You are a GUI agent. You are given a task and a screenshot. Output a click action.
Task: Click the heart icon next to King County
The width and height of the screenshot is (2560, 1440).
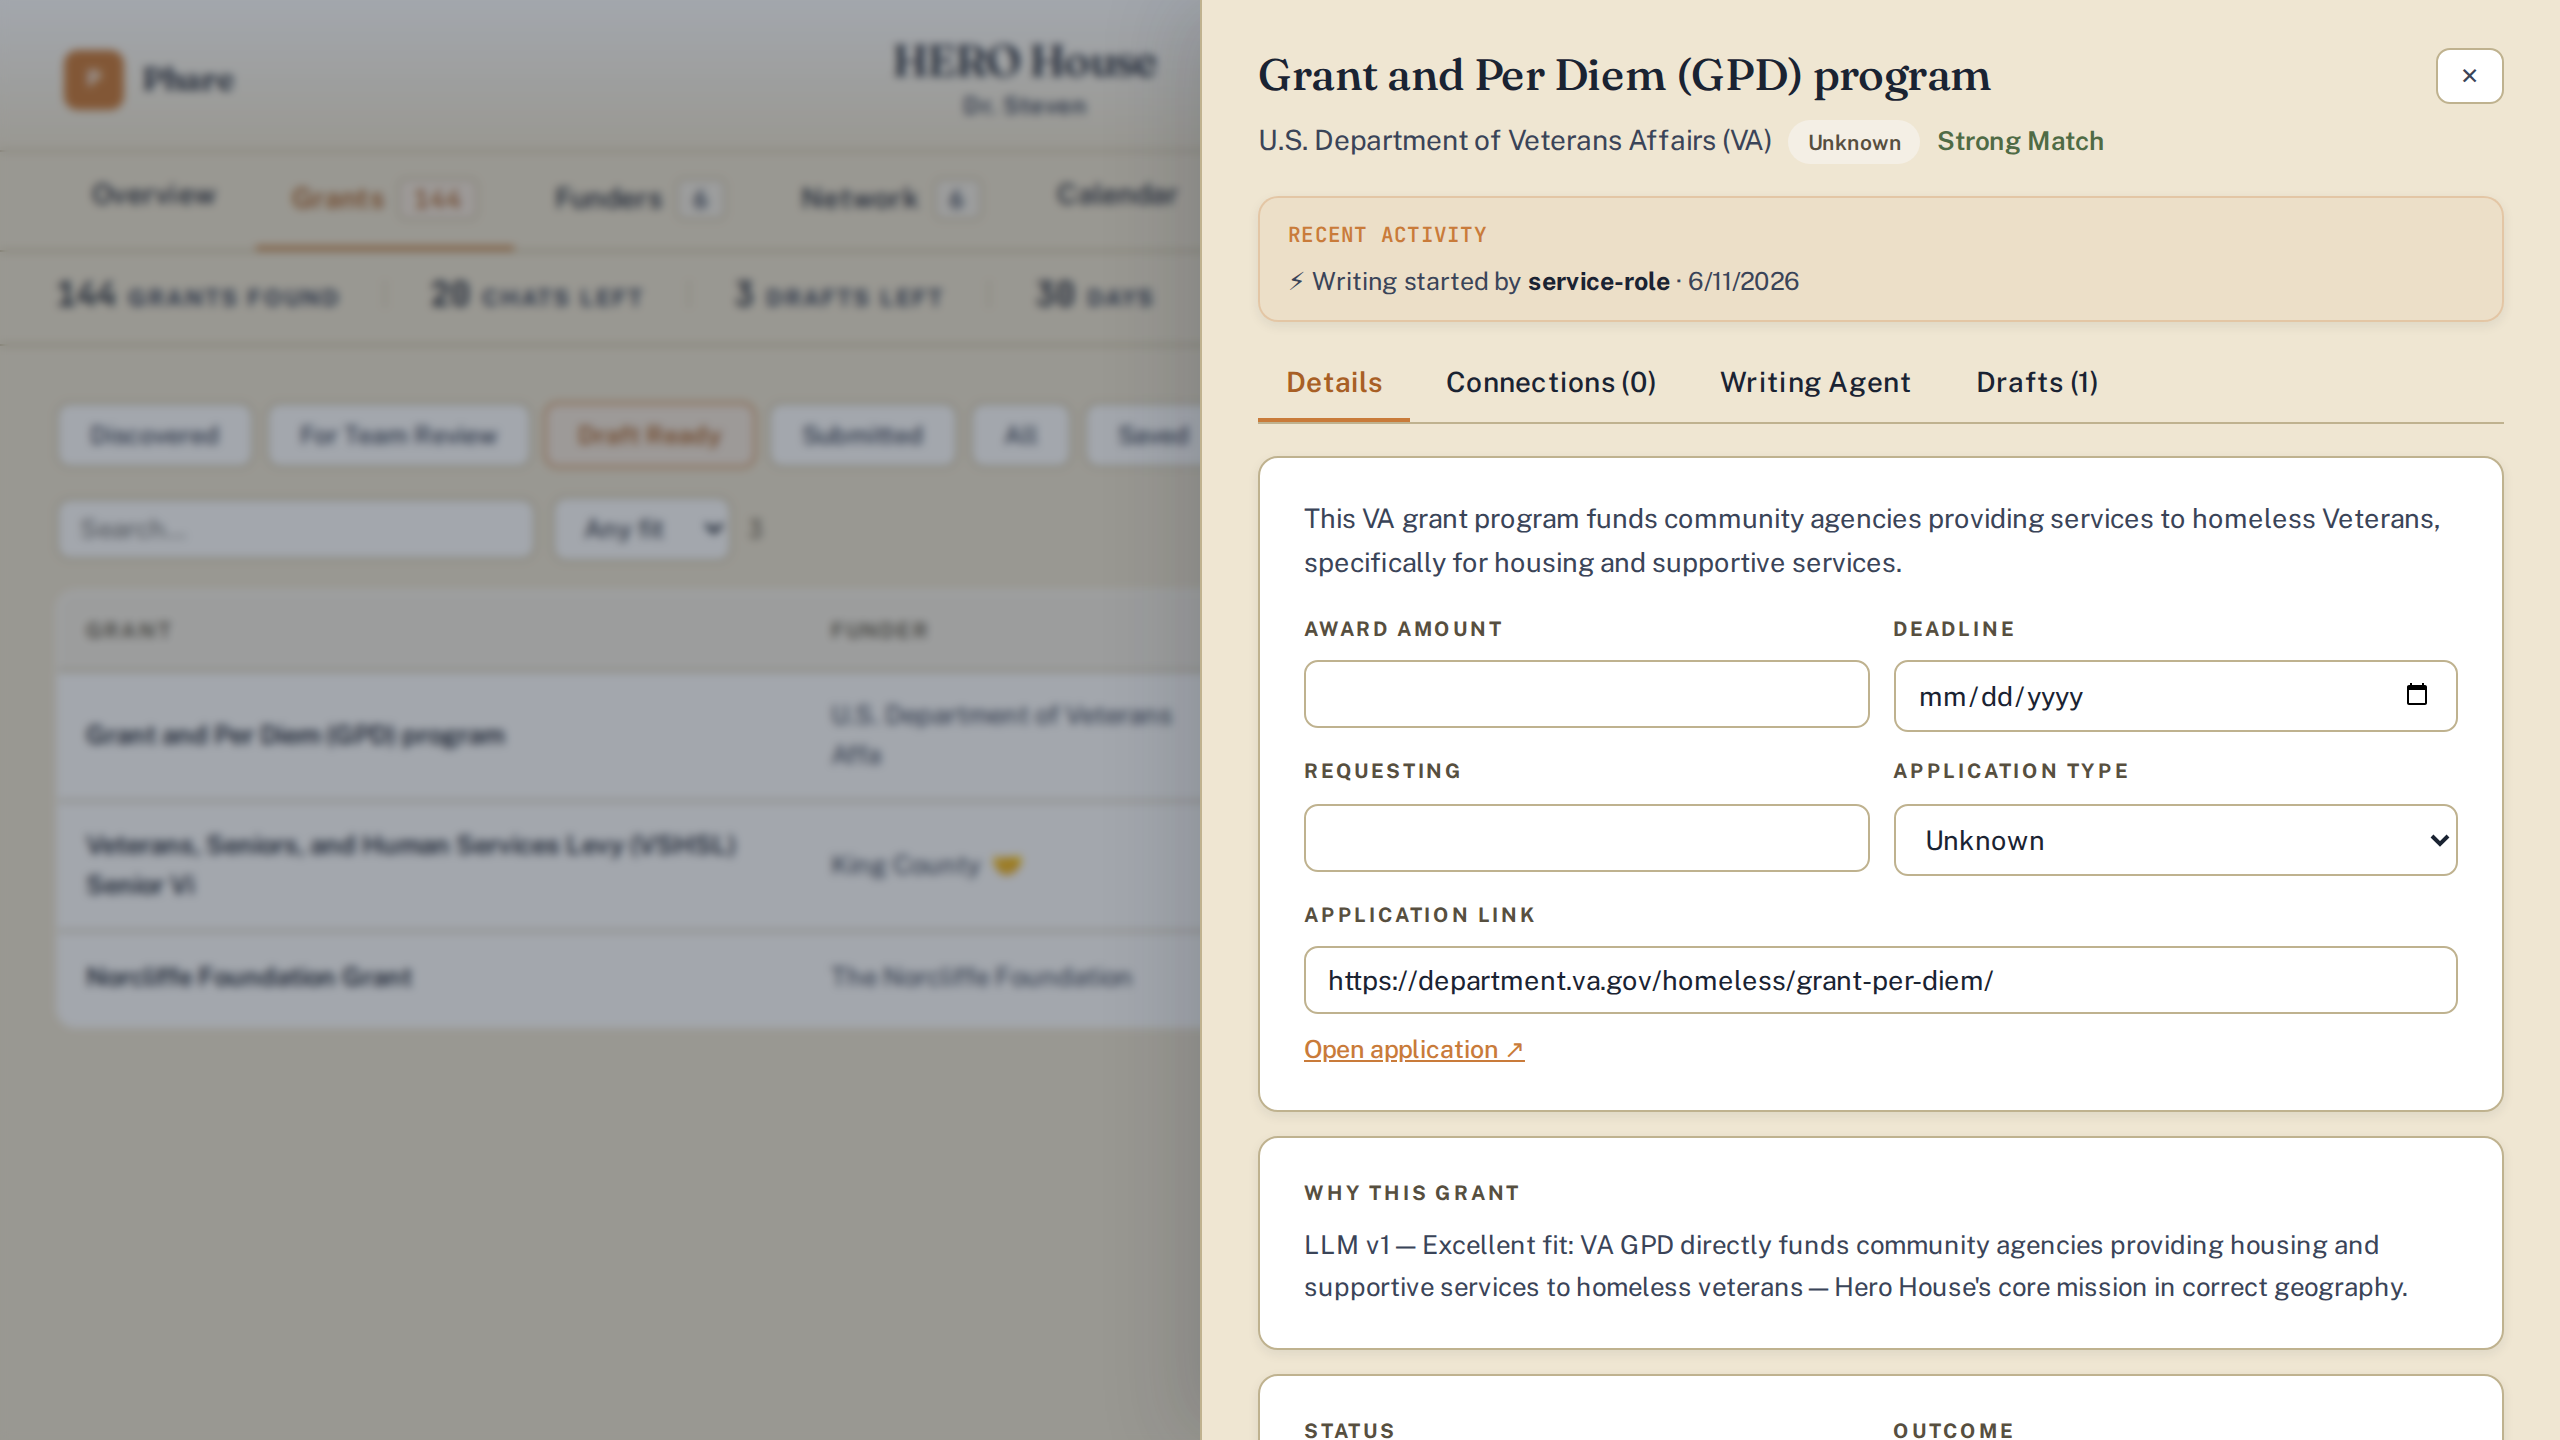[1007, 865]
